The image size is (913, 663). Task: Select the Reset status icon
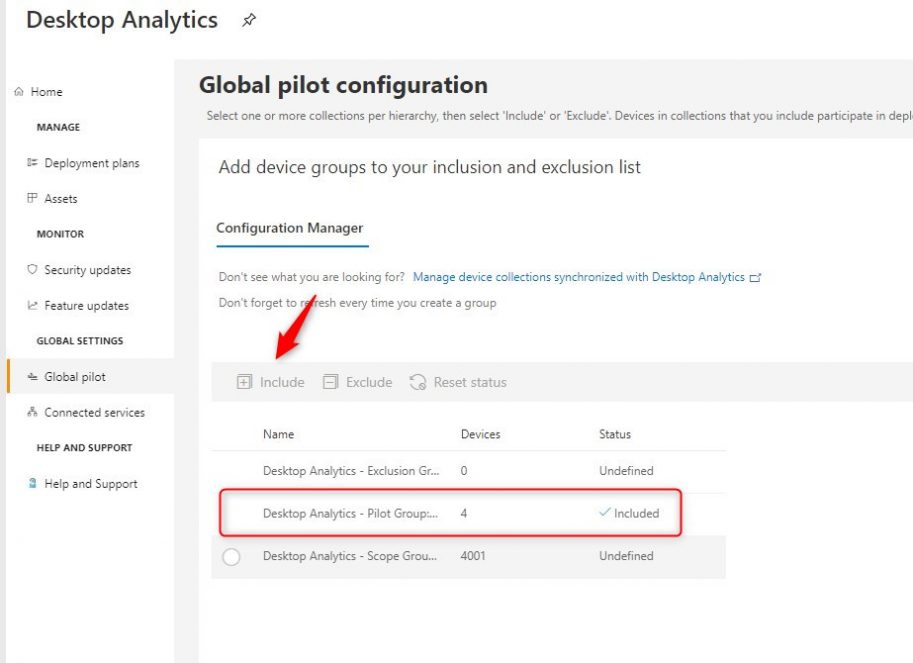pos(416,381)
